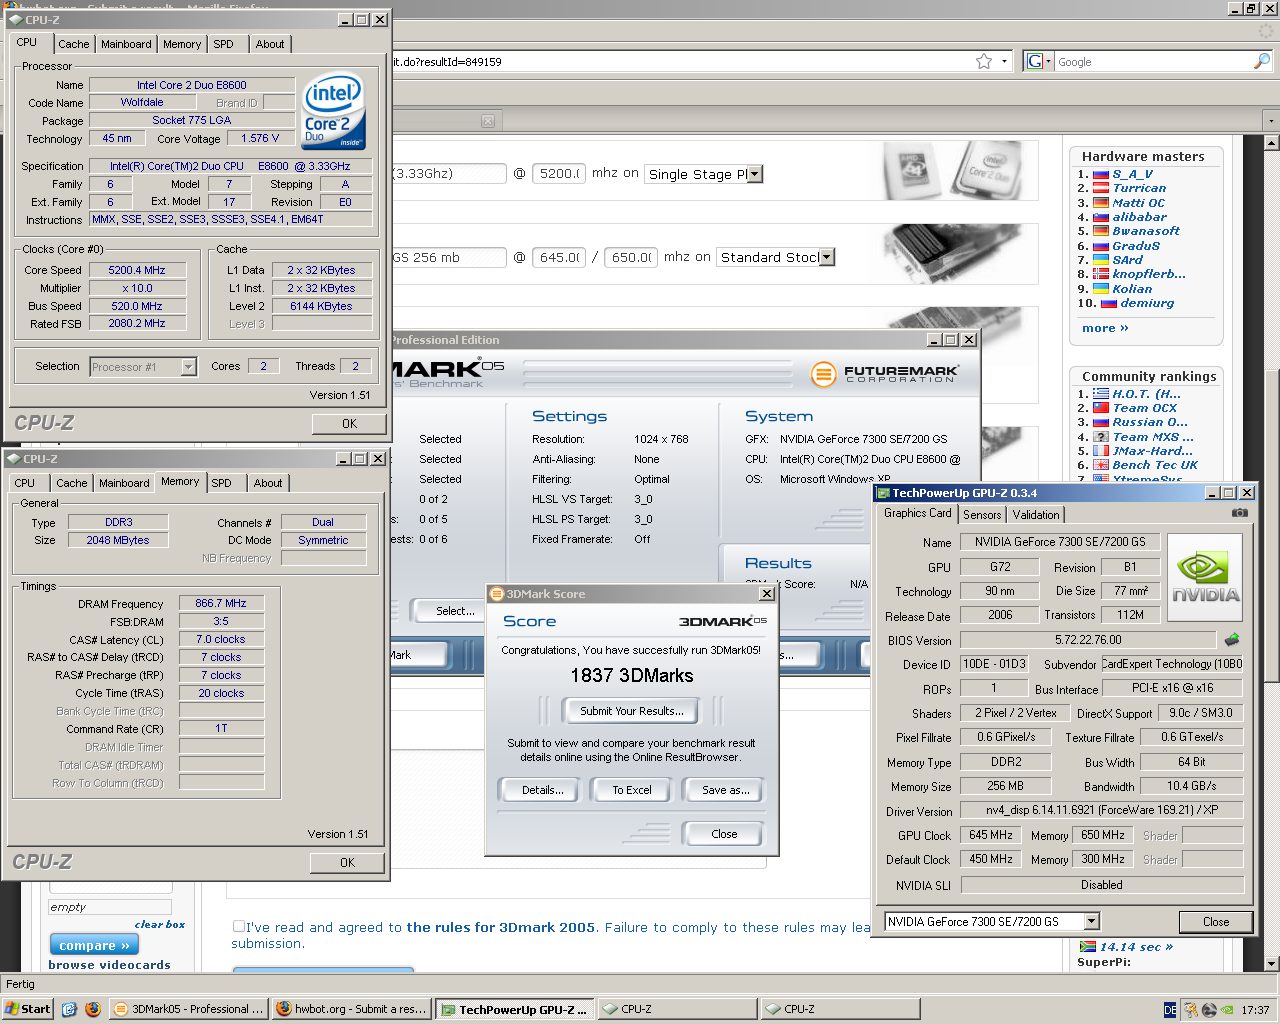Click browse videocards link
1280x1024 pixels.
[x=109, y=965]
